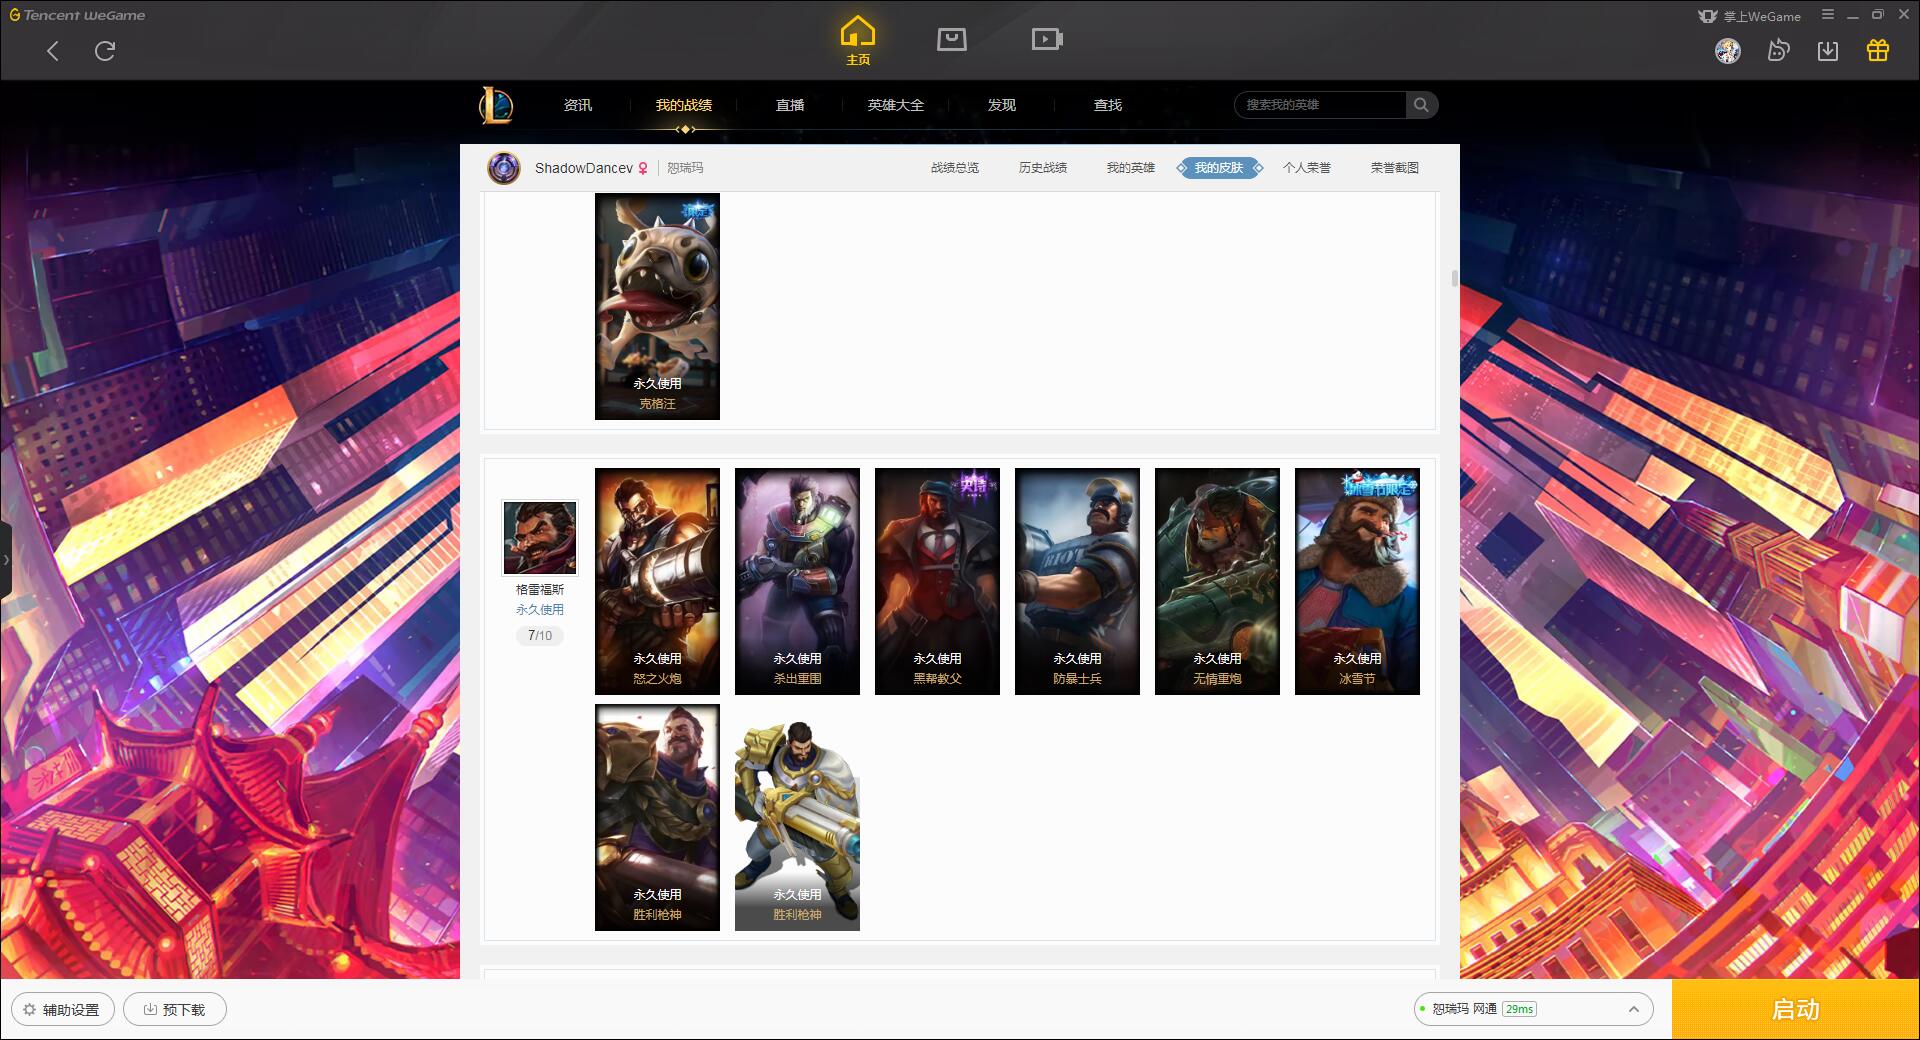Screen dimensions: 1920x1040
Task: Open the 英雄大全 menu item
Action: click(x=896, y=105)
